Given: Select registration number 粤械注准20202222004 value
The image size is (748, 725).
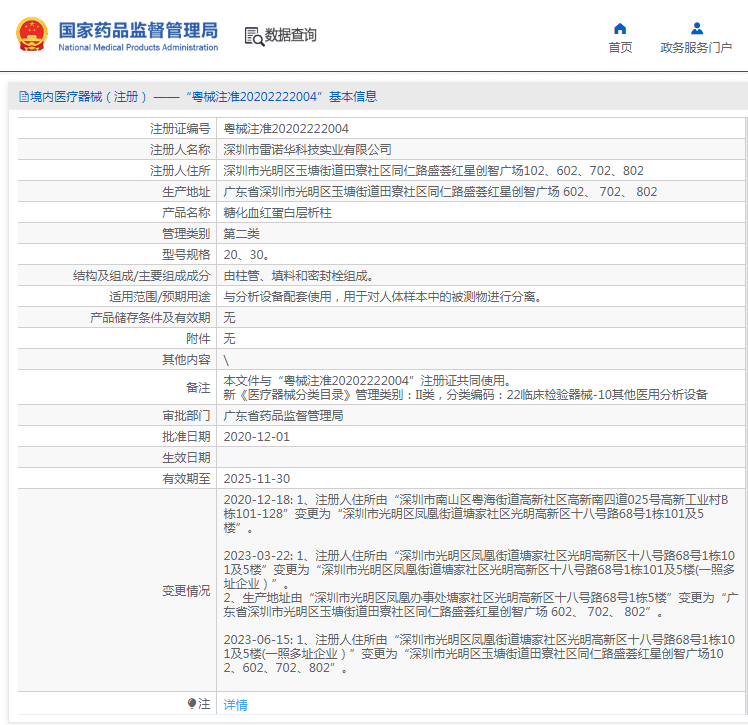Looking at the screenshot, I should pyautogui.click(x=286, y=129).
